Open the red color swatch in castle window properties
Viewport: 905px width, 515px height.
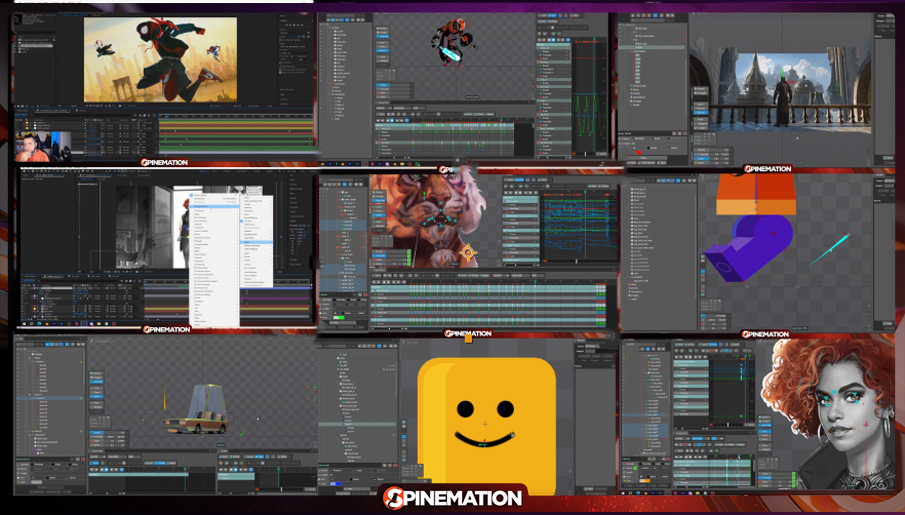(639, 152)
